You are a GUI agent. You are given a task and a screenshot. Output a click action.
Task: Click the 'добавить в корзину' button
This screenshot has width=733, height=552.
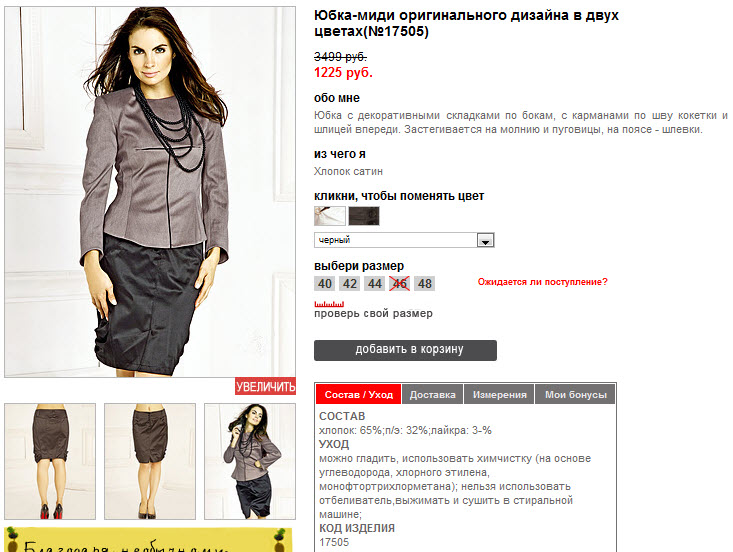tap(405, 350)
